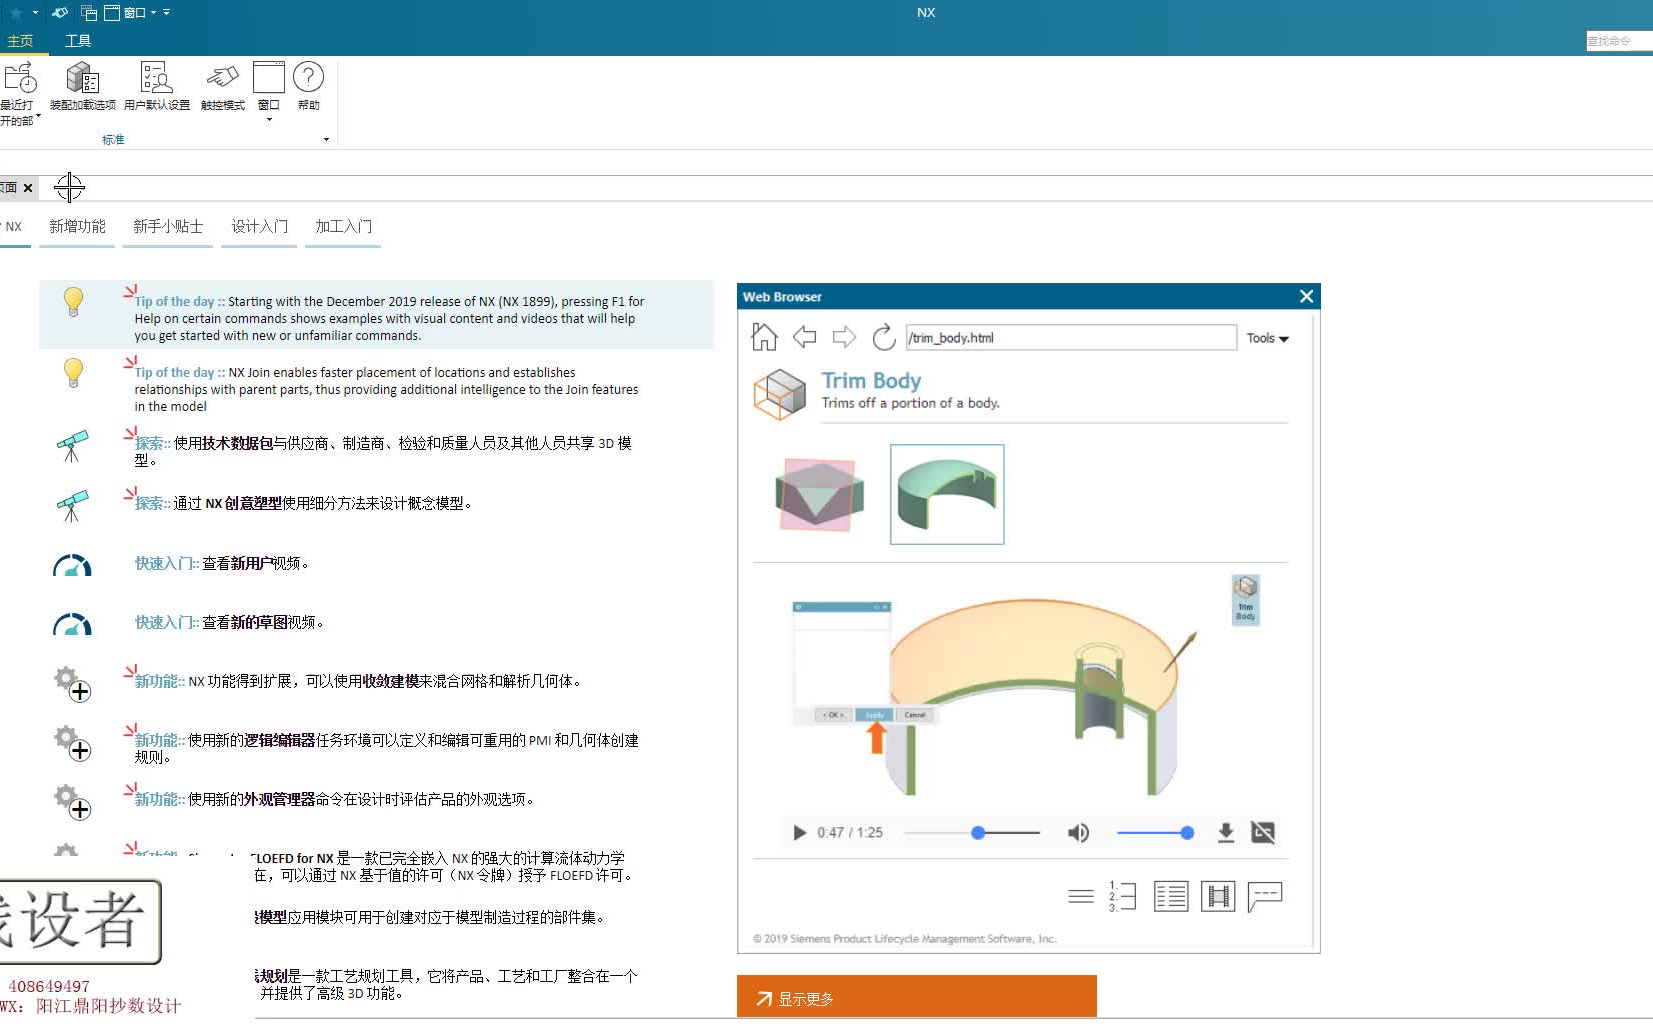This screenshot has width=1653, height=1036.
Task: Expand the 标准 group options arrow
Action: coord(326,140)
